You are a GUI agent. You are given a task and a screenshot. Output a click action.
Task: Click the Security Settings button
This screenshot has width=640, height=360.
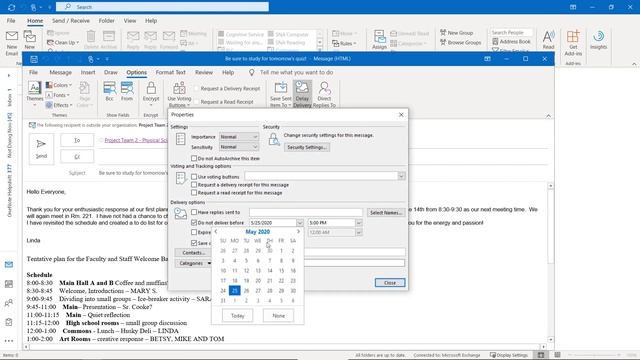pos(307,147)
